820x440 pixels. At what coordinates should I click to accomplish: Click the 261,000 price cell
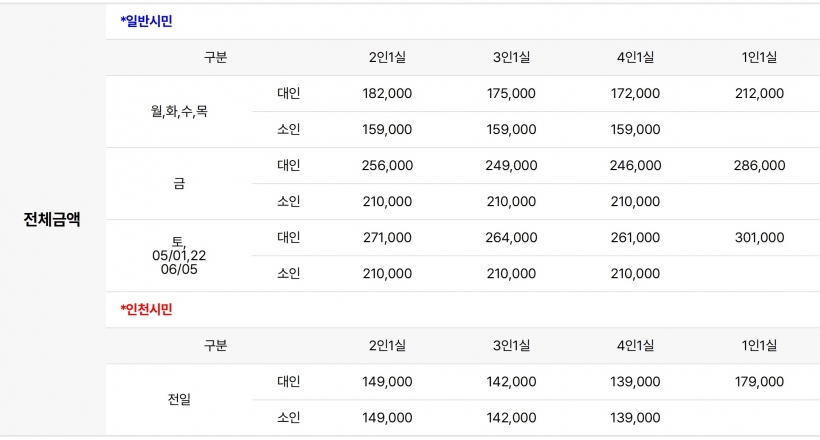pos(635,238)
